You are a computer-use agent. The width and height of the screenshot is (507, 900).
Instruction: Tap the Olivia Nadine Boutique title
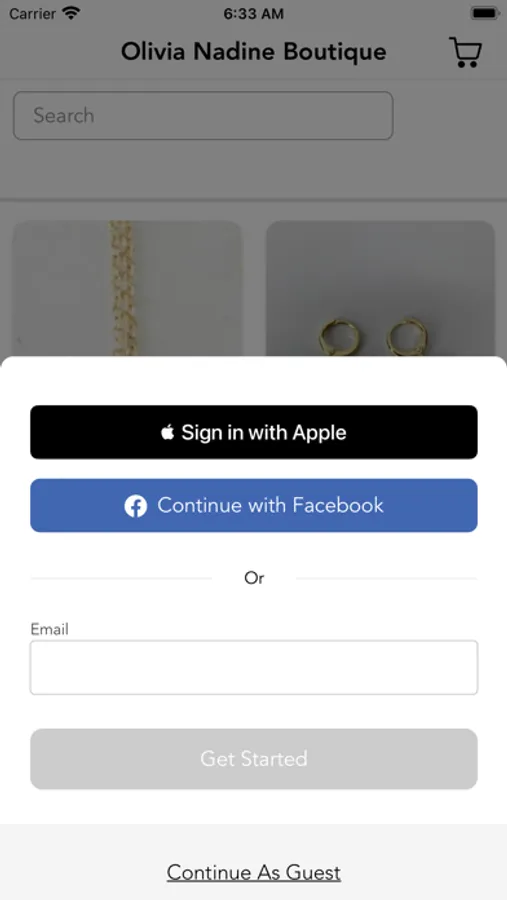pyautogui.click(x=254, y=52)
